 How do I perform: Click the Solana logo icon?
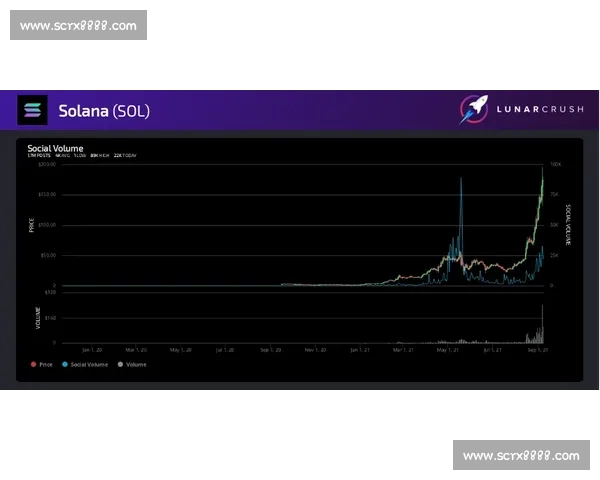point(34,110)
